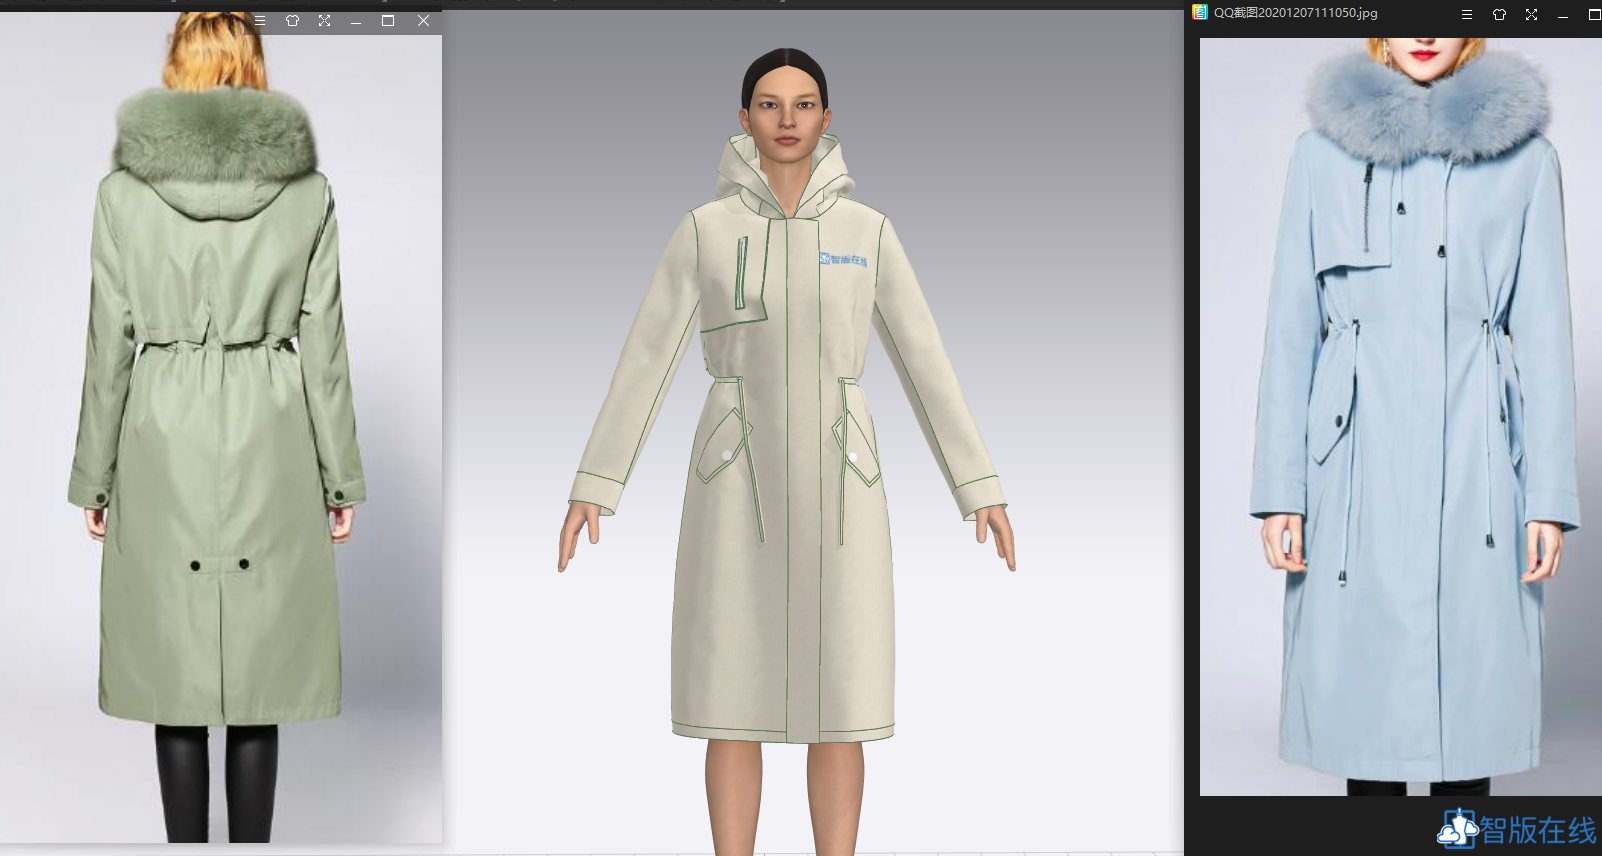Click skin (shirt) icon in green coat viewer
Screen dimensions: 1602x856
pos(292,20)
